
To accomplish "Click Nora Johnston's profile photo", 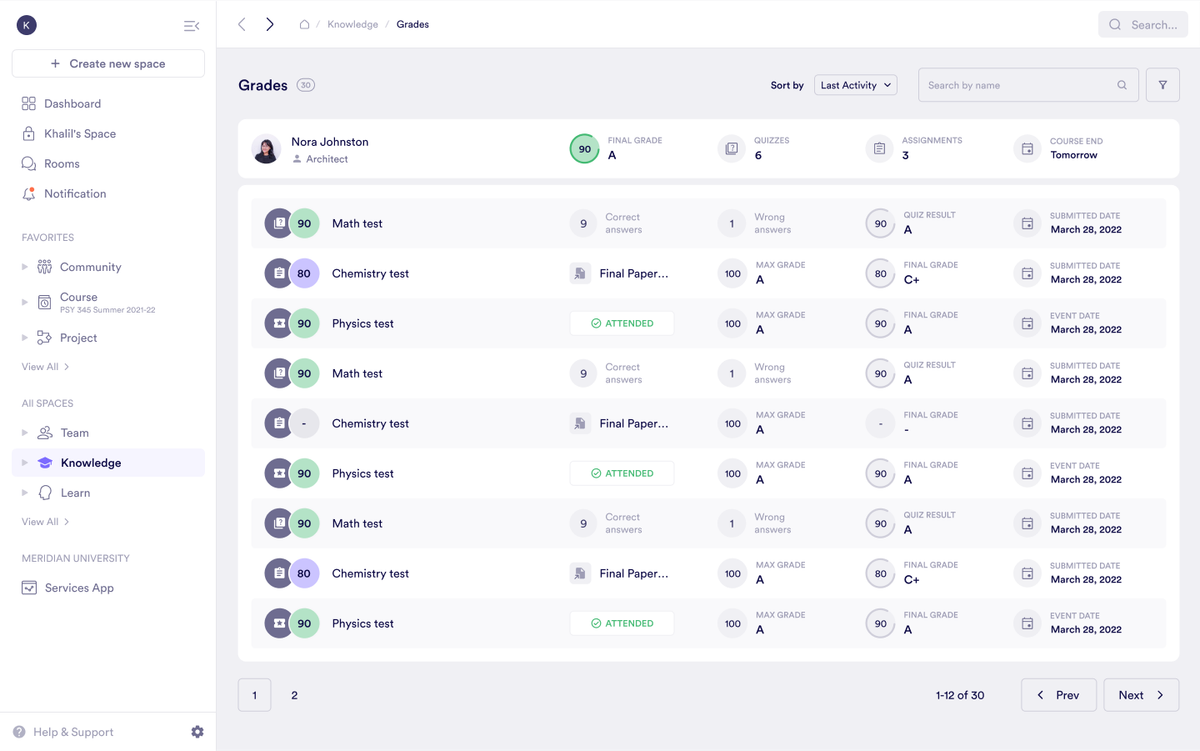I will coord(266,149).
